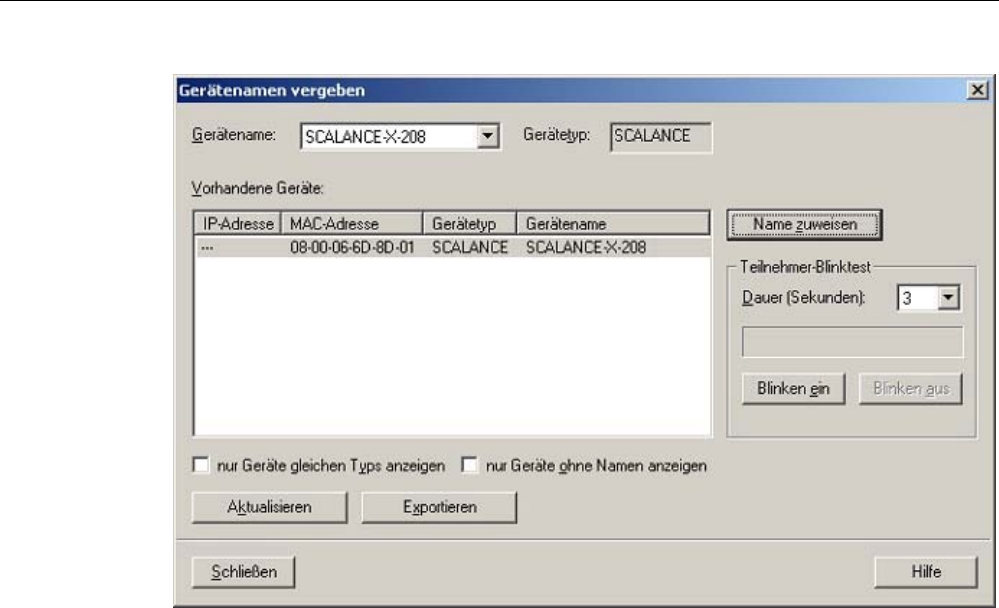Close dialog via Schließen button

click(243, 572)
